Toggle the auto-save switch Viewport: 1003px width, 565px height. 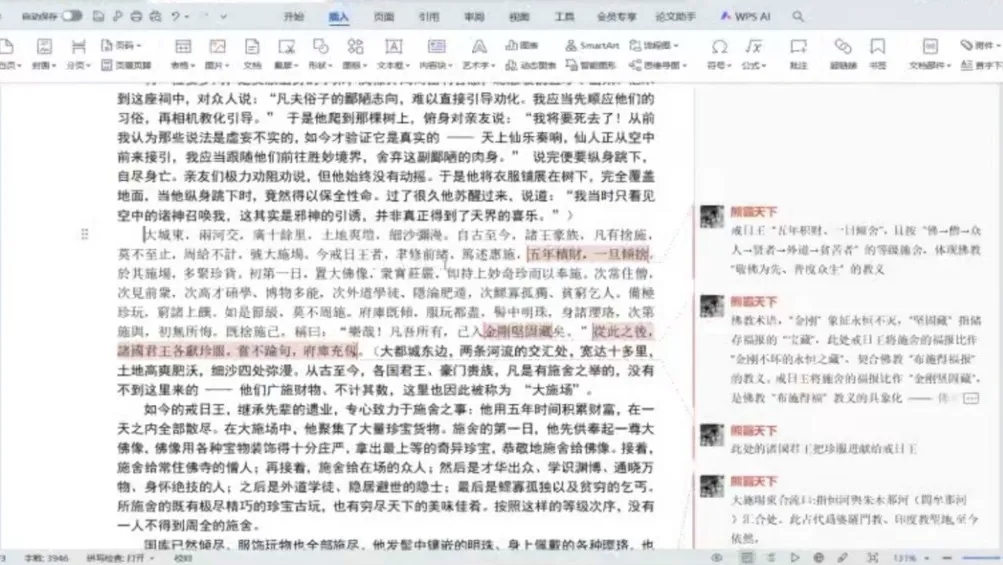72,17
